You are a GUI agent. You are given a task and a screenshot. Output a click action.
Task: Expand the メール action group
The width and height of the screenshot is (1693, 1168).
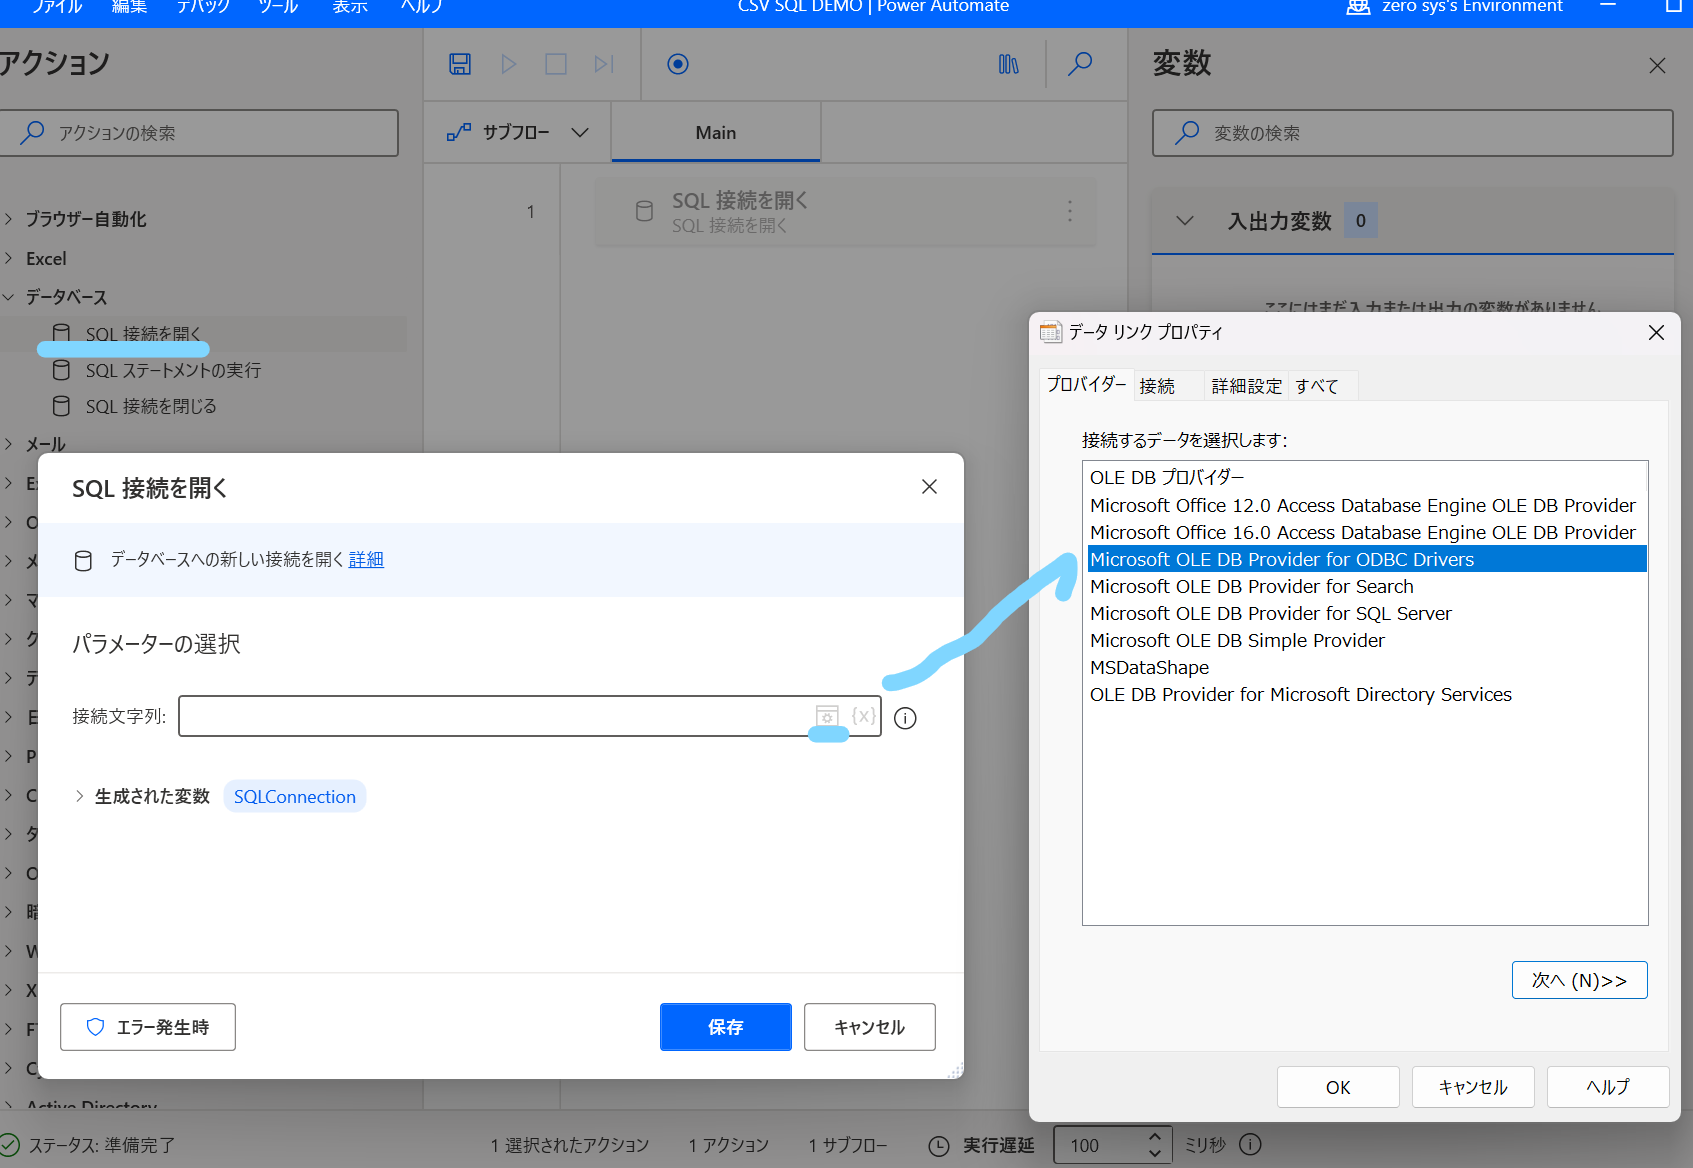point(9,444)
